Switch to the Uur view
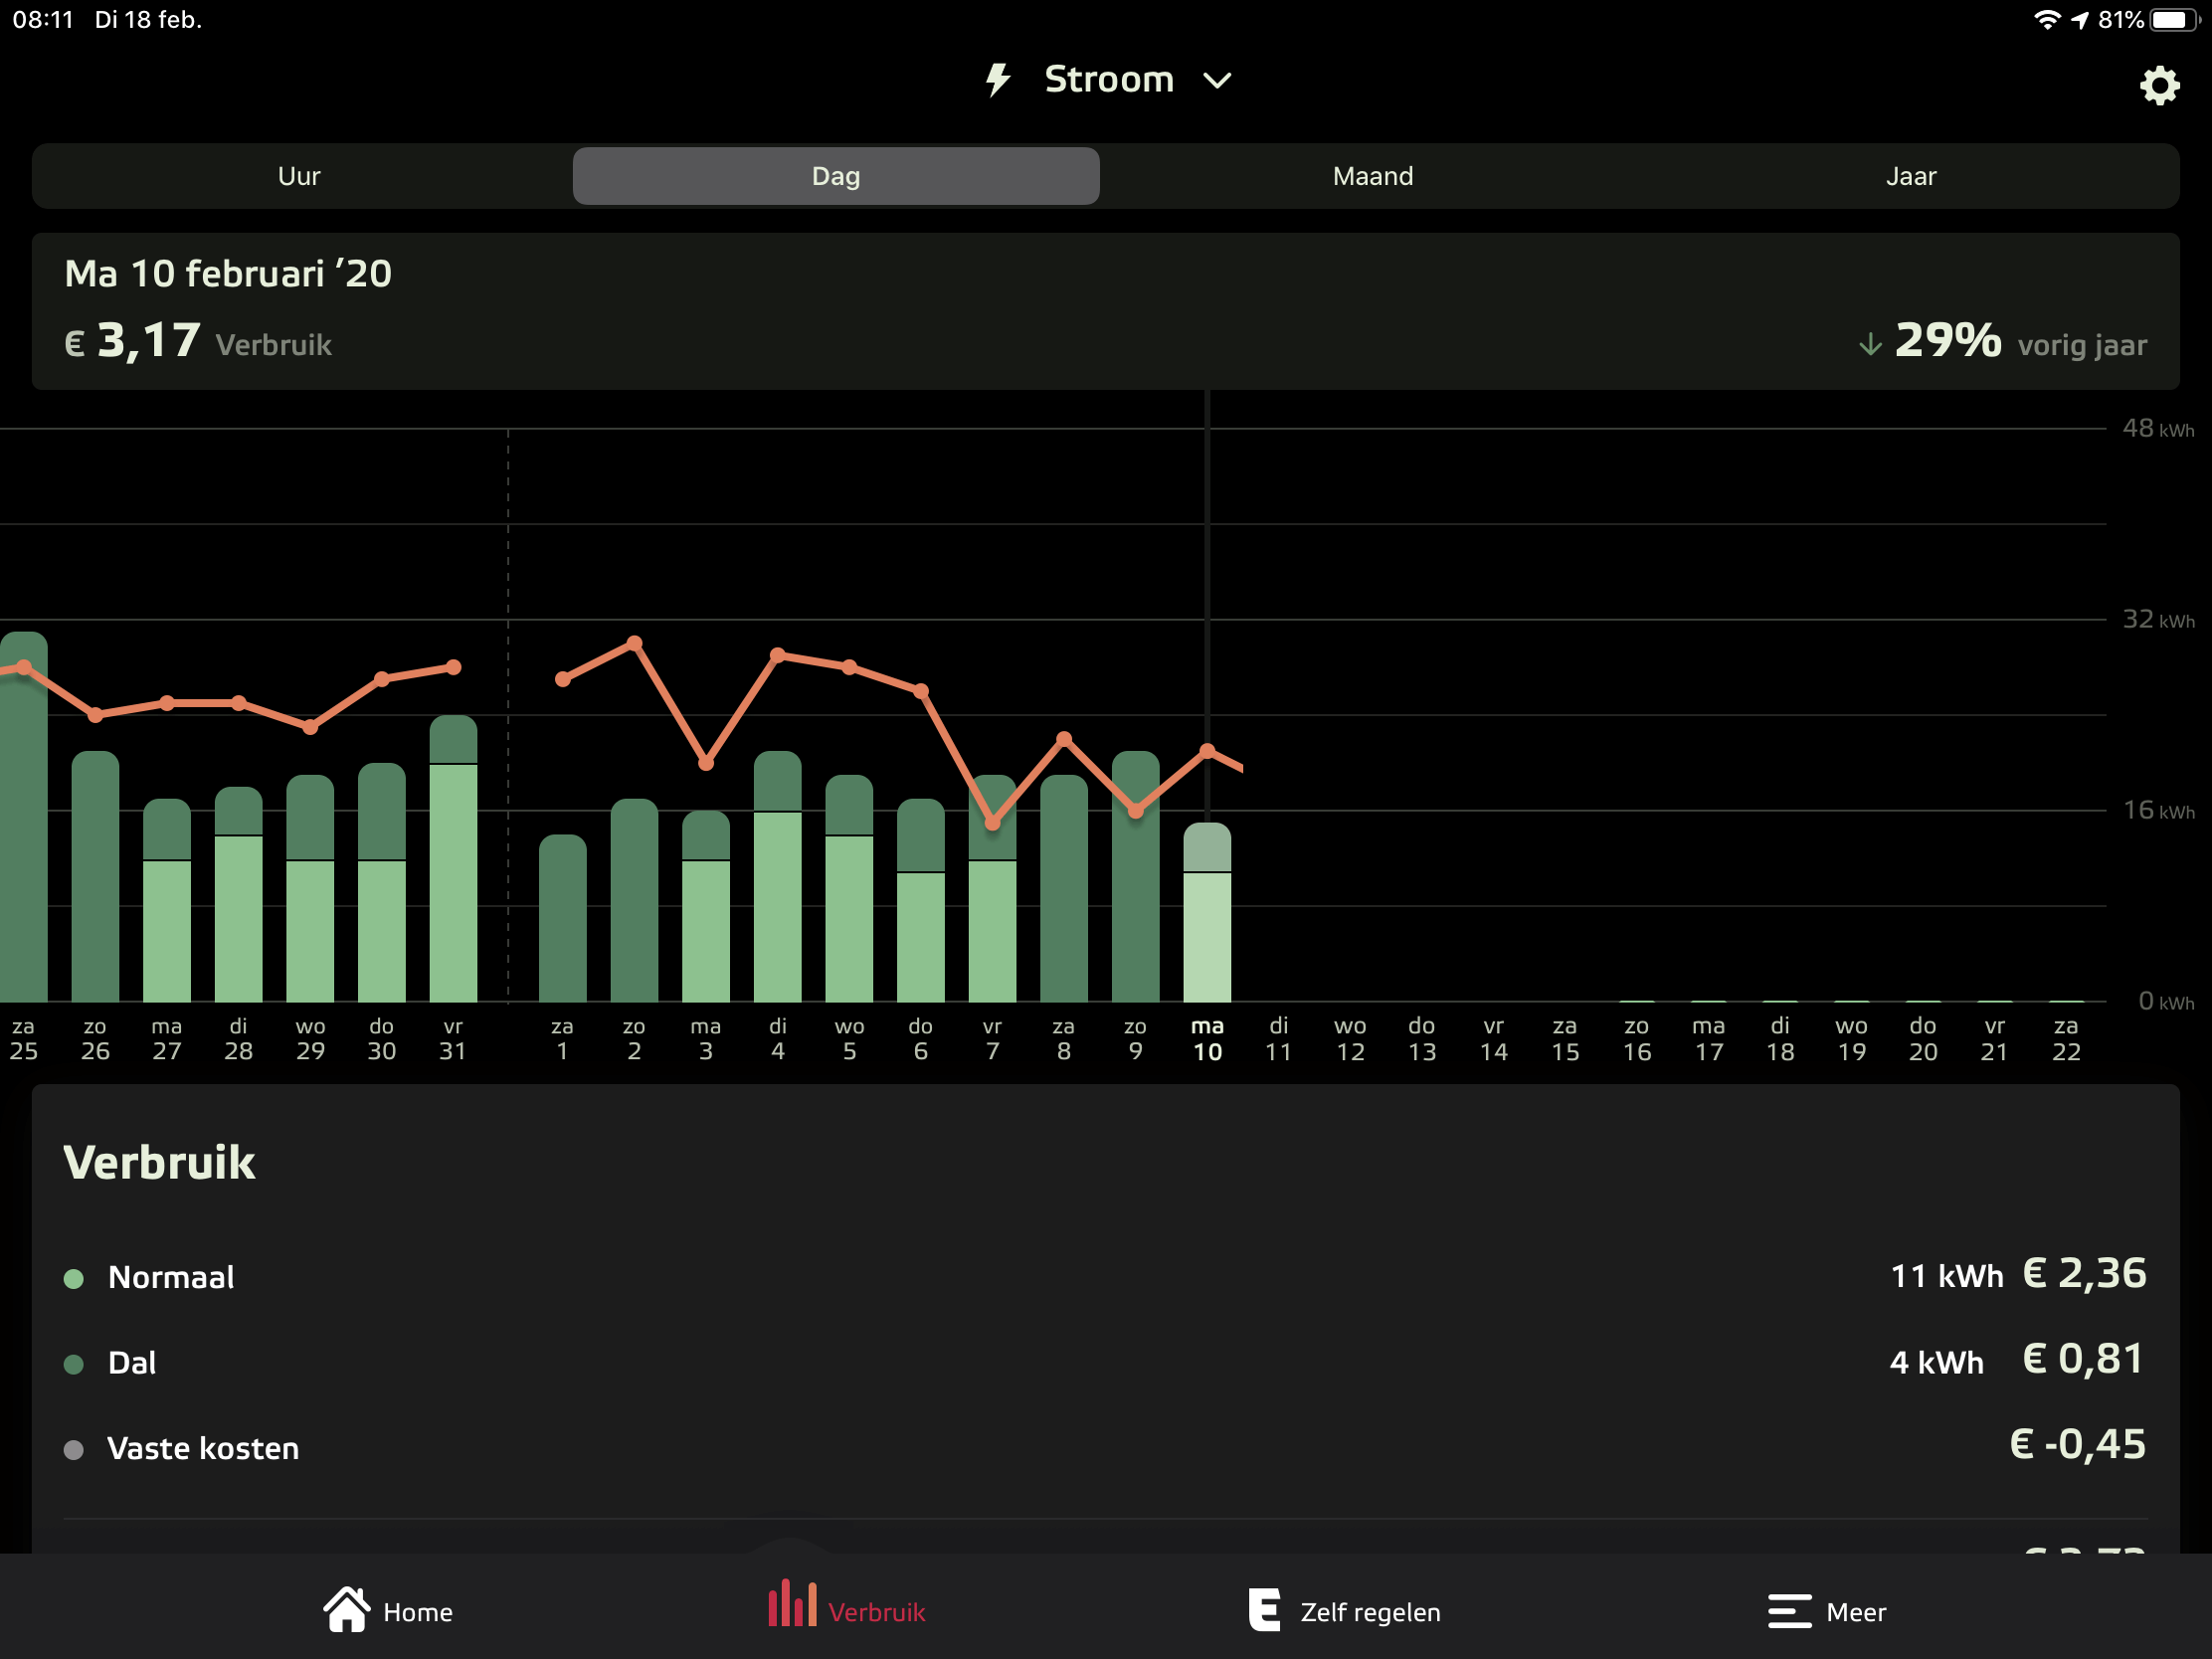Viewport: 2212px width, 1659px height. [299, 176]
